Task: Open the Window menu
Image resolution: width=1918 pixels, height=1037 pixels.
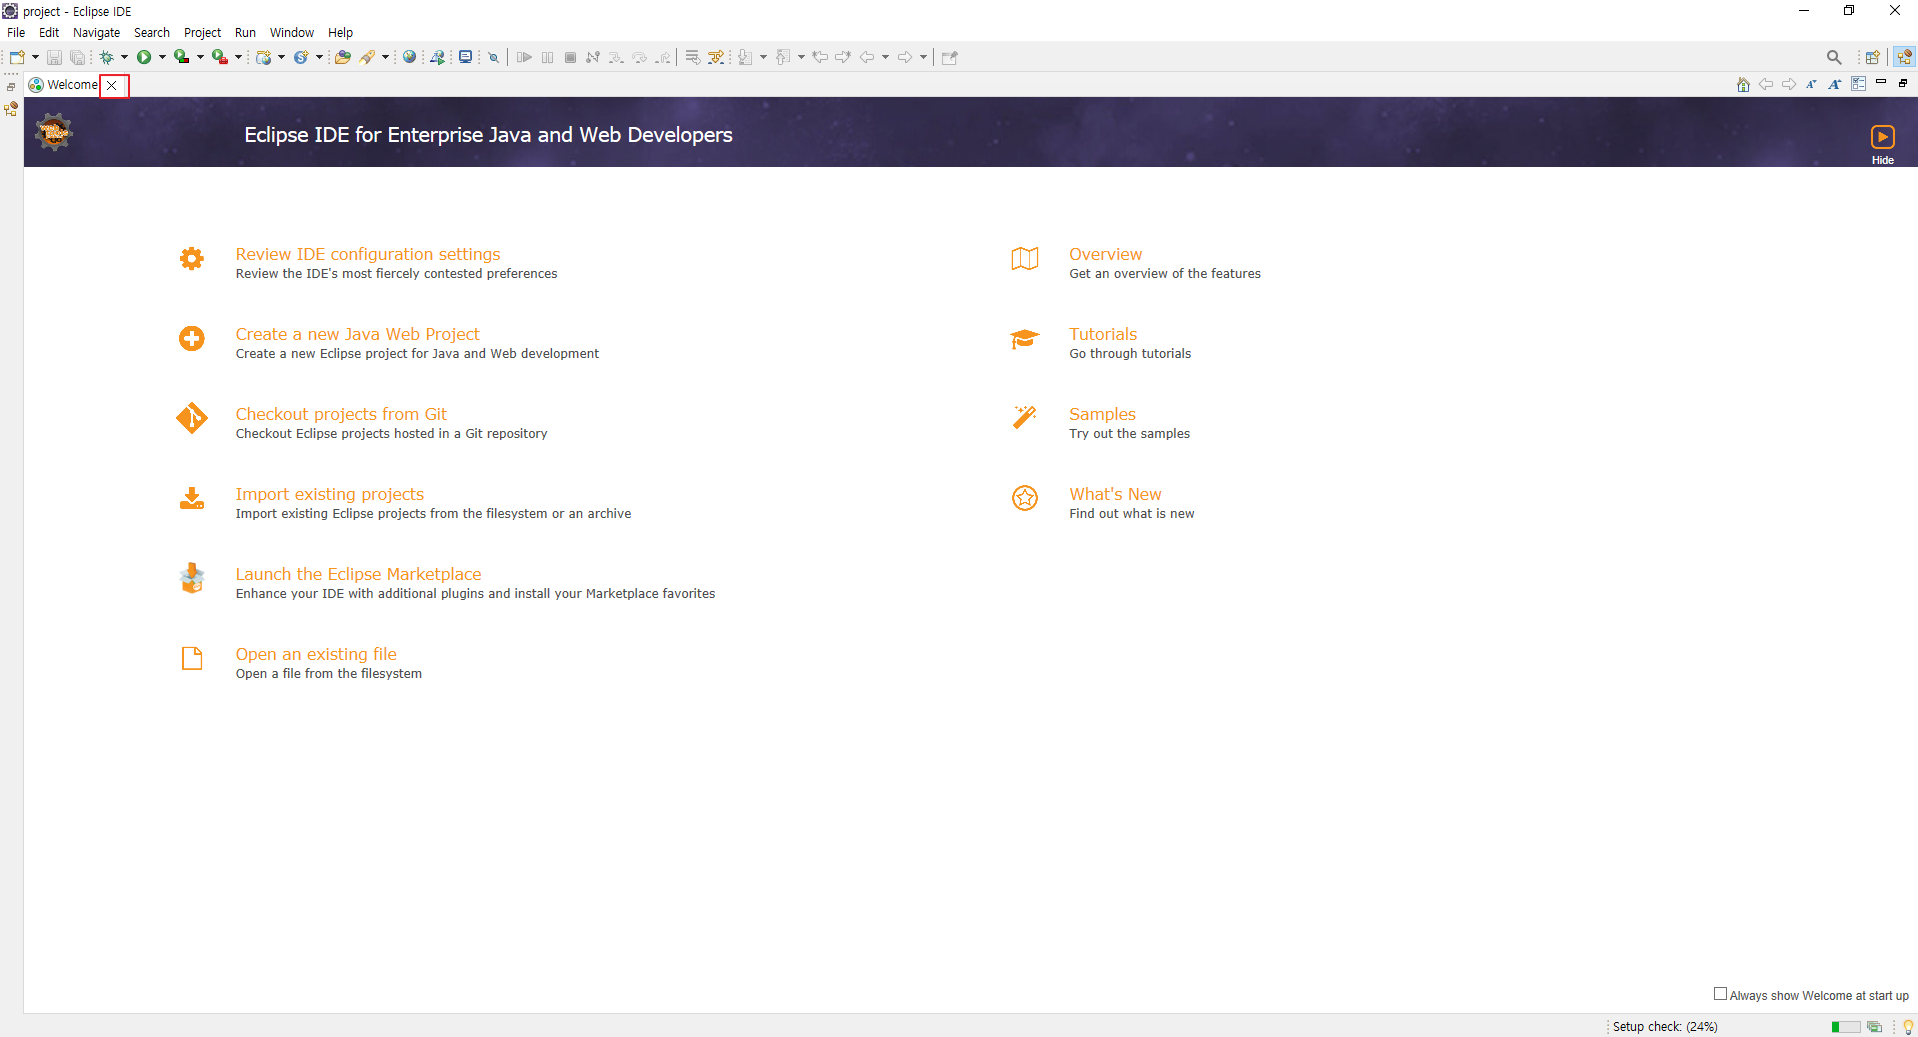Action: [x=292, y=33]
